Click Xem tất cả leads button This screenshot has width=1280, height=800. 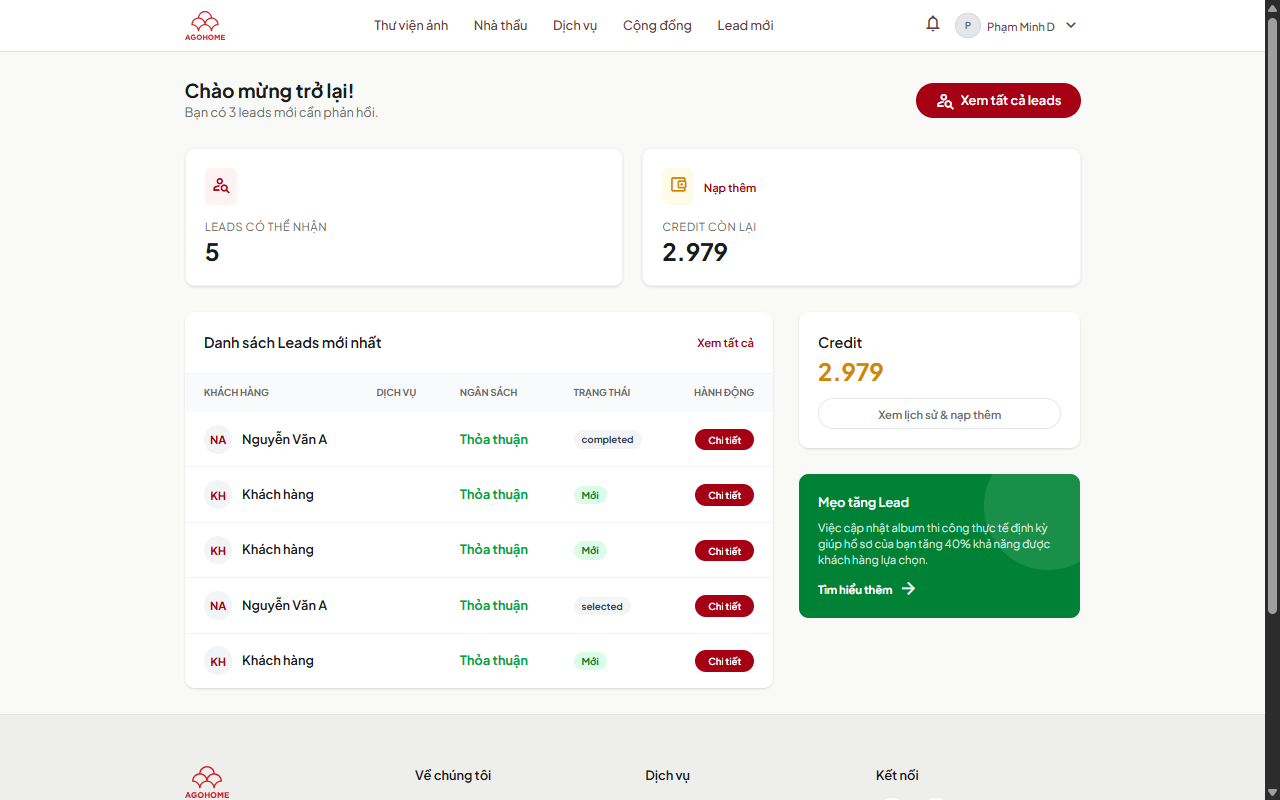pyautogui.click(x=998, y=100)
